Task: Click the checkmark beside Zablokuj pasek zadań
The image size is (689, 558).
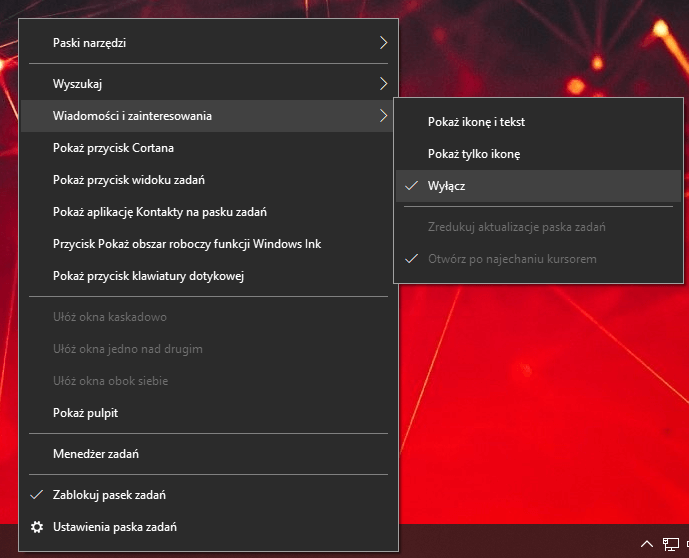Action: 36,495
